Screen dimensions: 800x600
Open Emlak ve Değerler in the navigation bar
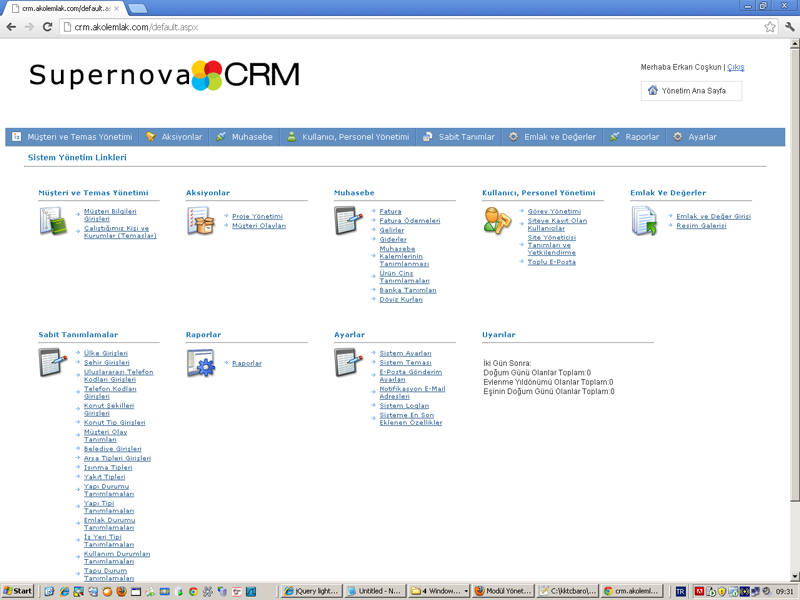click(x=553, y=137)
